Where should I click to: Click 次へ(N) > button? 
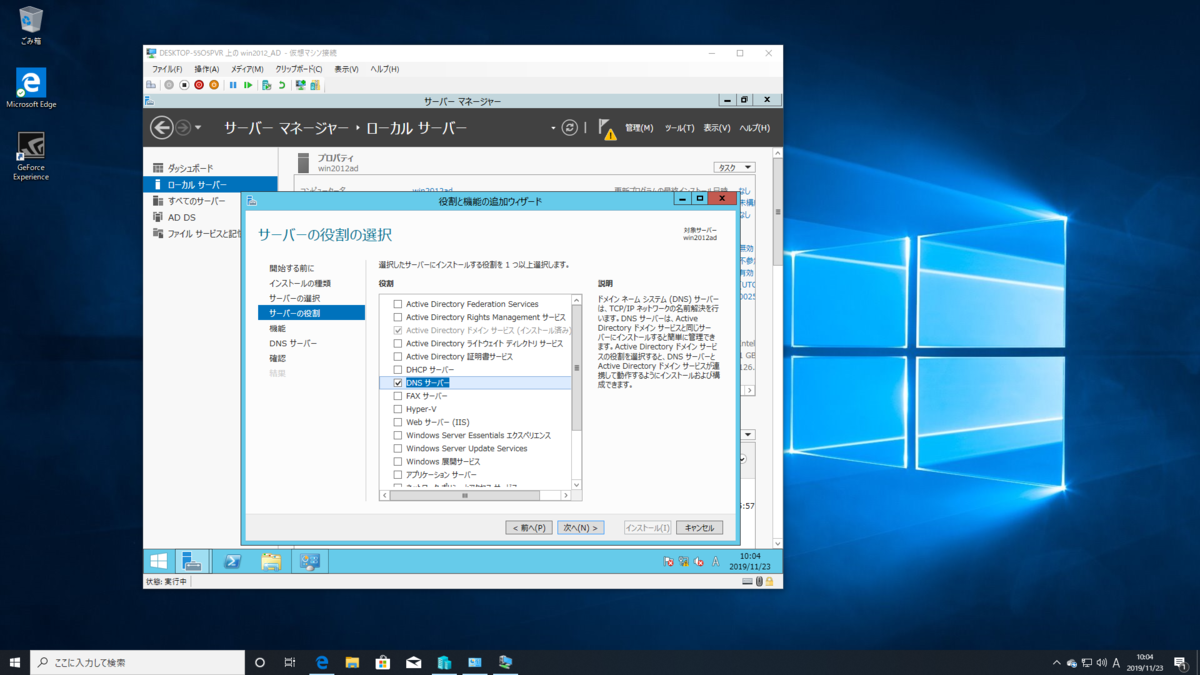pos(580,527)
